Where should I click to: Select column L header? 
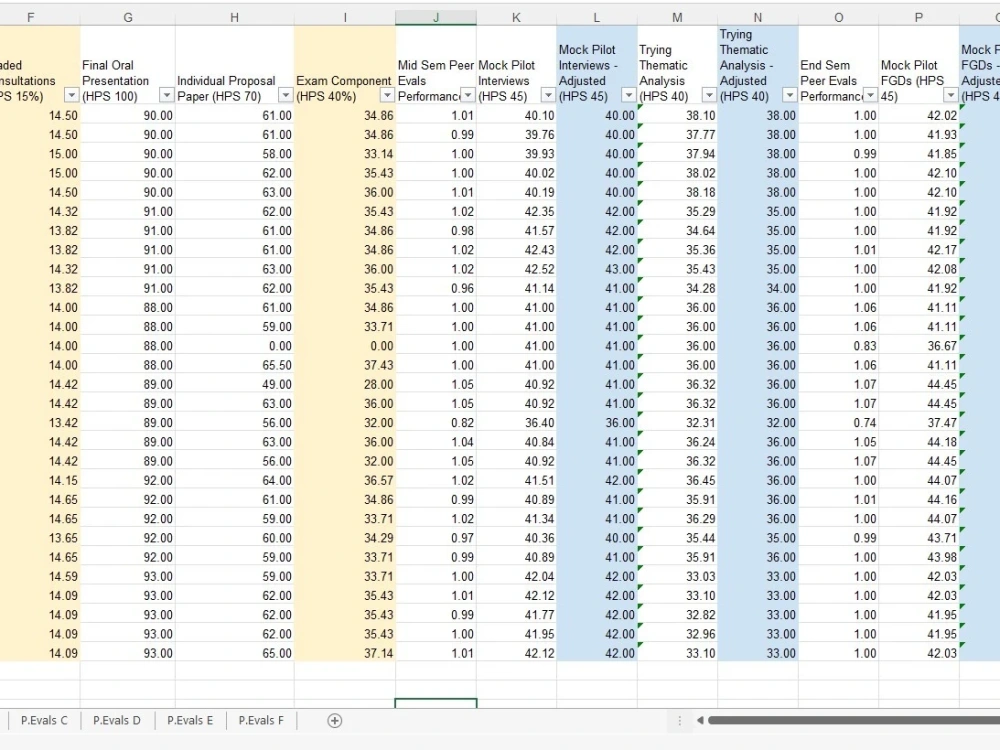click(597, 18)
